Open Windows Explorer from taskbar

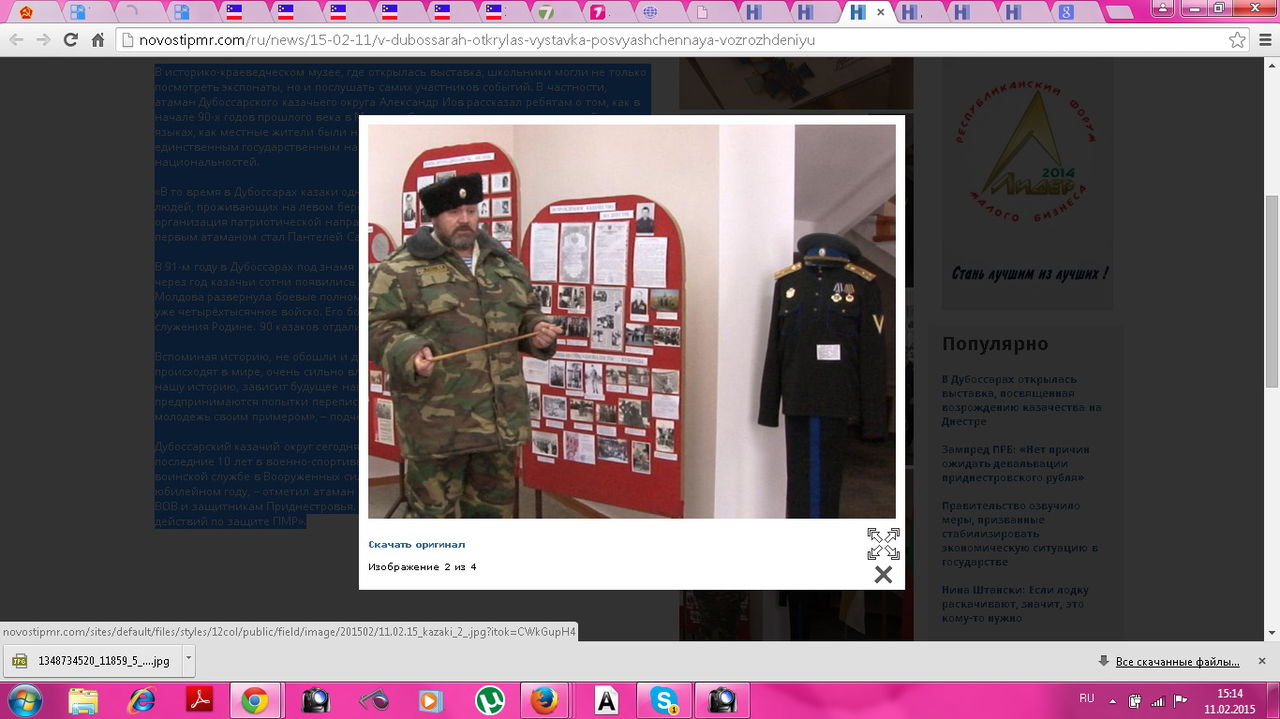click(84, 700)
